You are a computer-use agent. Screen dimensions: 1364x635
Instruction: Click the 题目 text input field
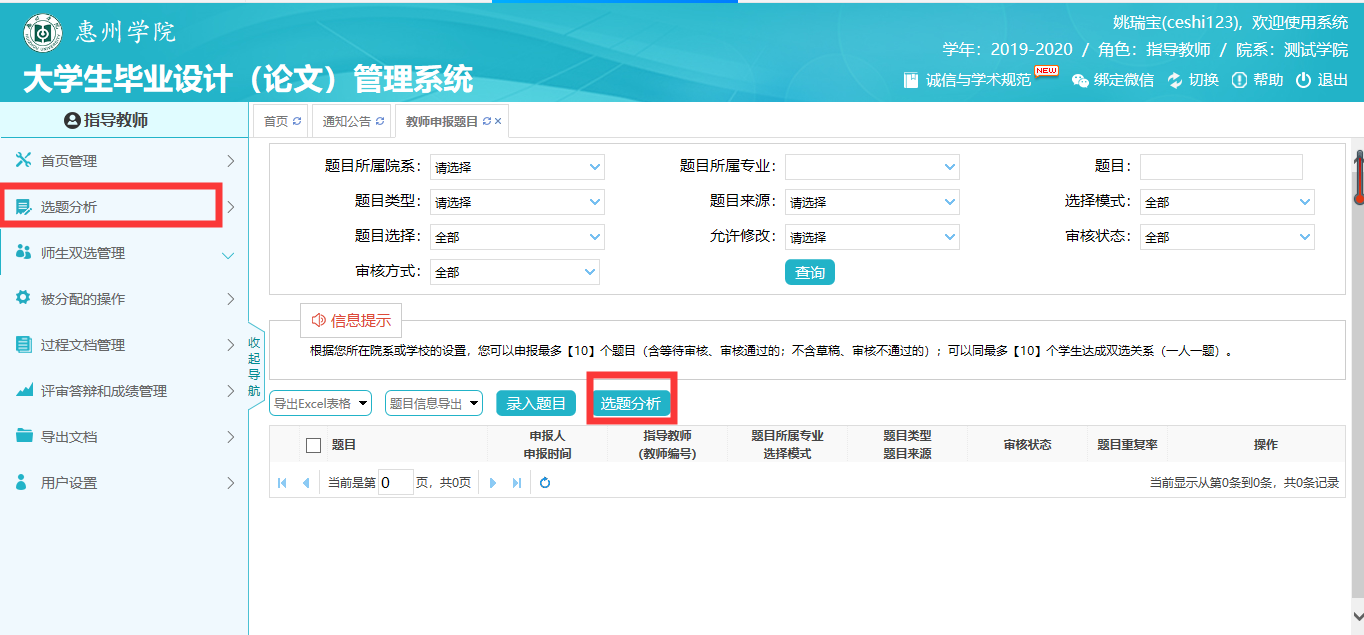point(1221,167)
